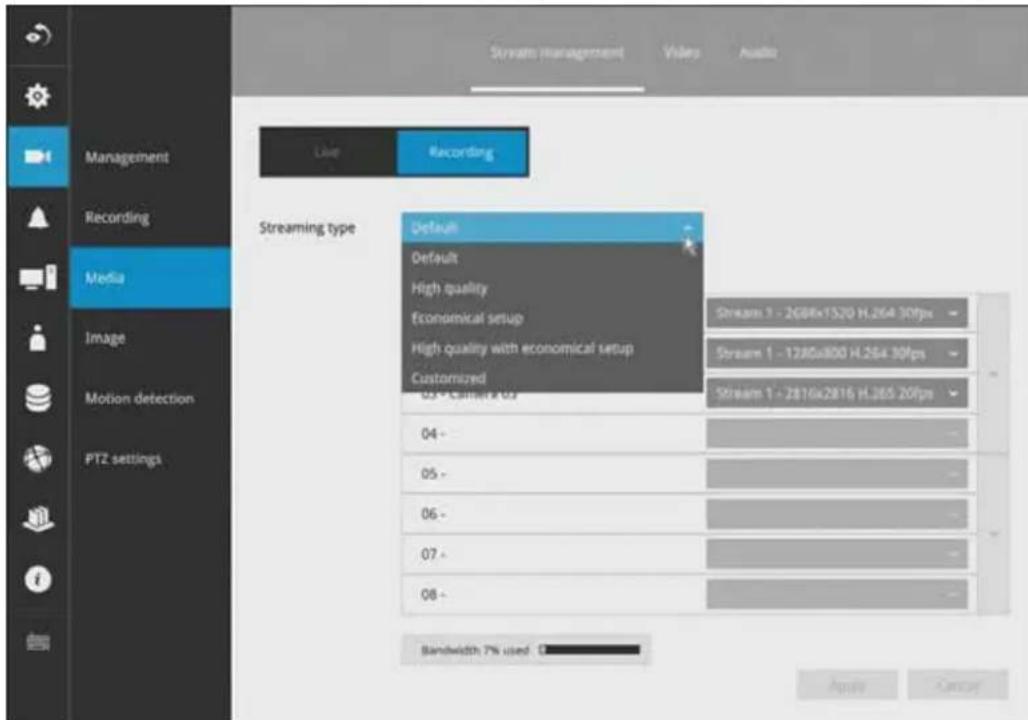Open the disabled stream dropdown for channel 07

click(x=837, y=554)
